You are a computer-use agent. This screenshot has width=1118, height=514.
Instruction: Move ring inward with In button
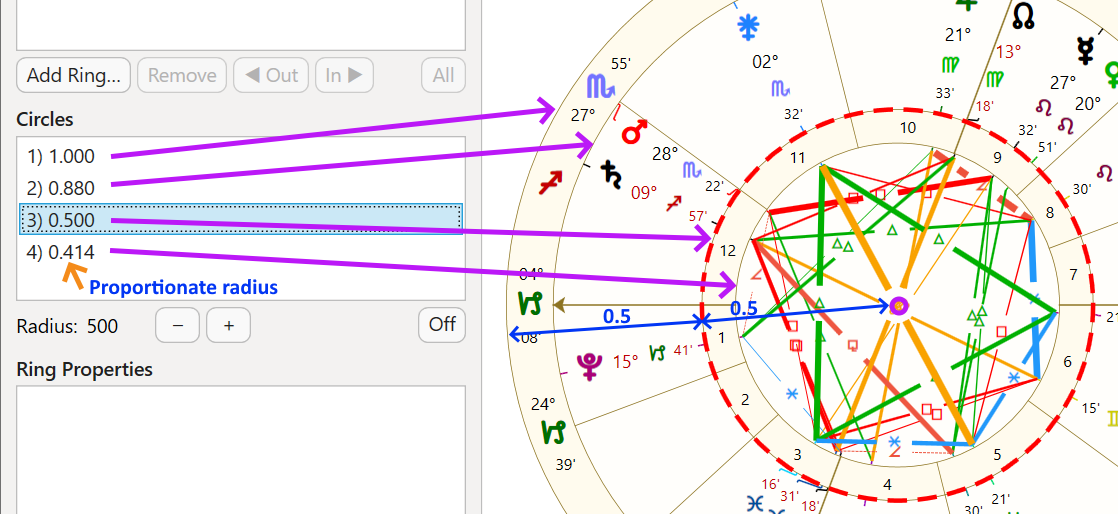[x=344, y=76]
